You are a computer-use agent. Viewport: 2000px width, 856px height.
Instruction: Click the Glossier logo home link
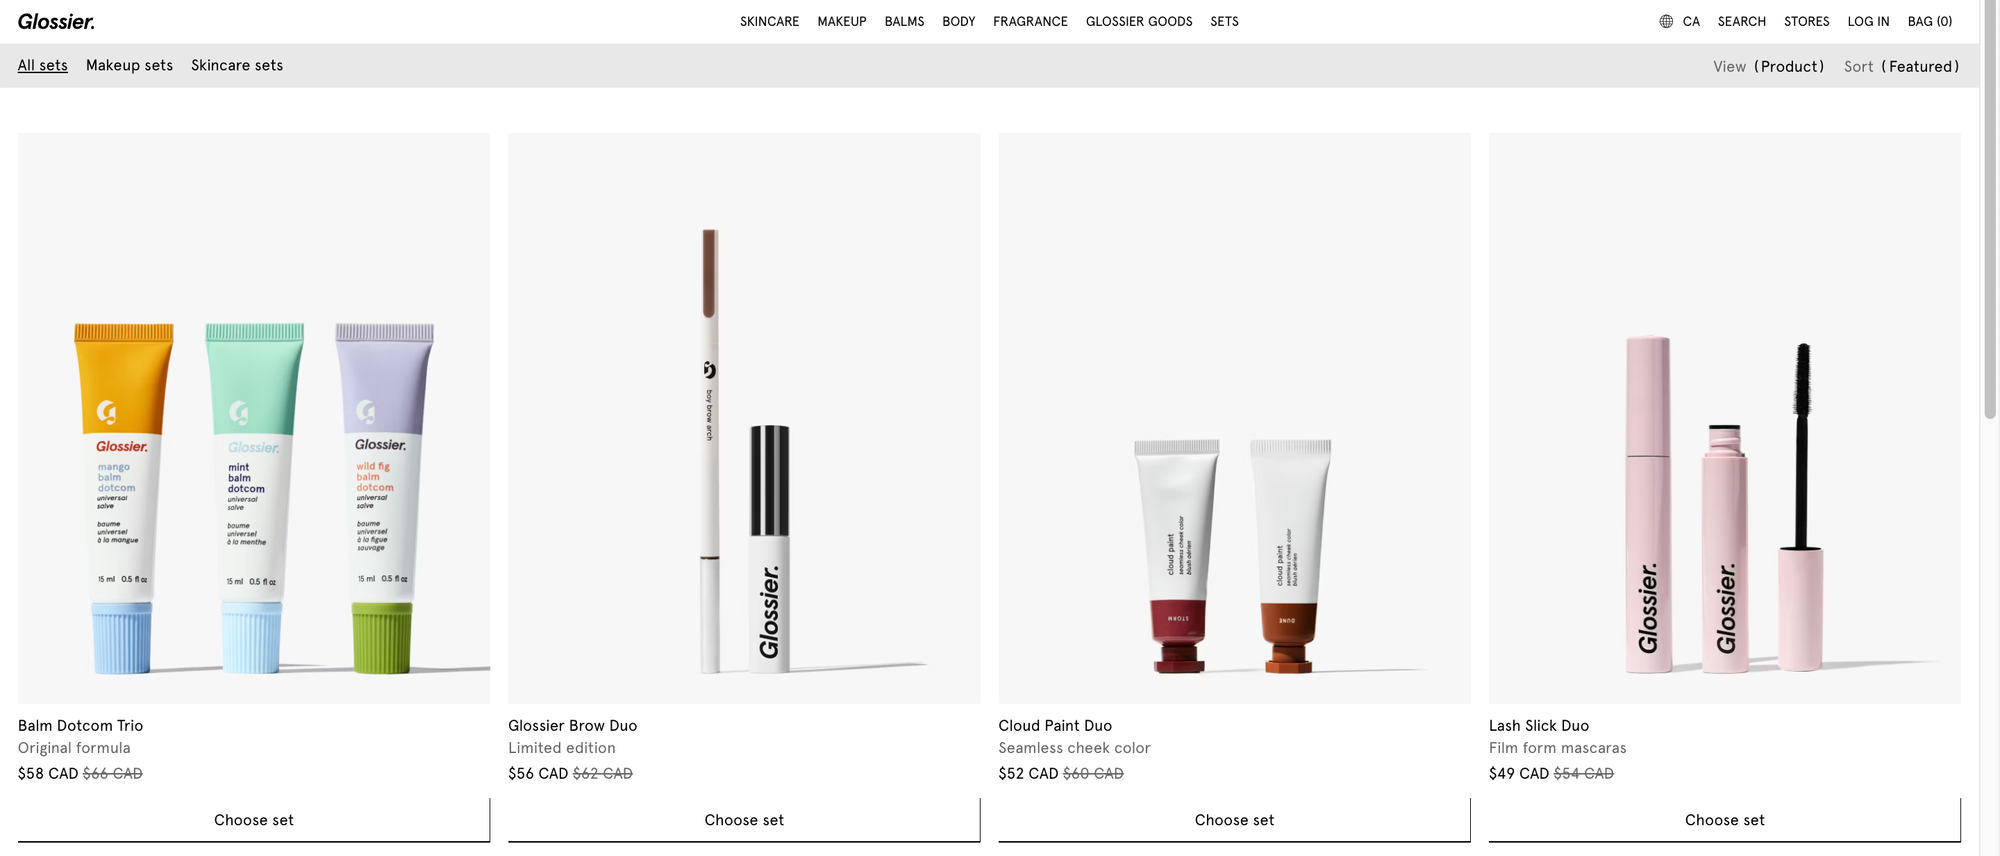pyautogui.click(x=56, y=21)
